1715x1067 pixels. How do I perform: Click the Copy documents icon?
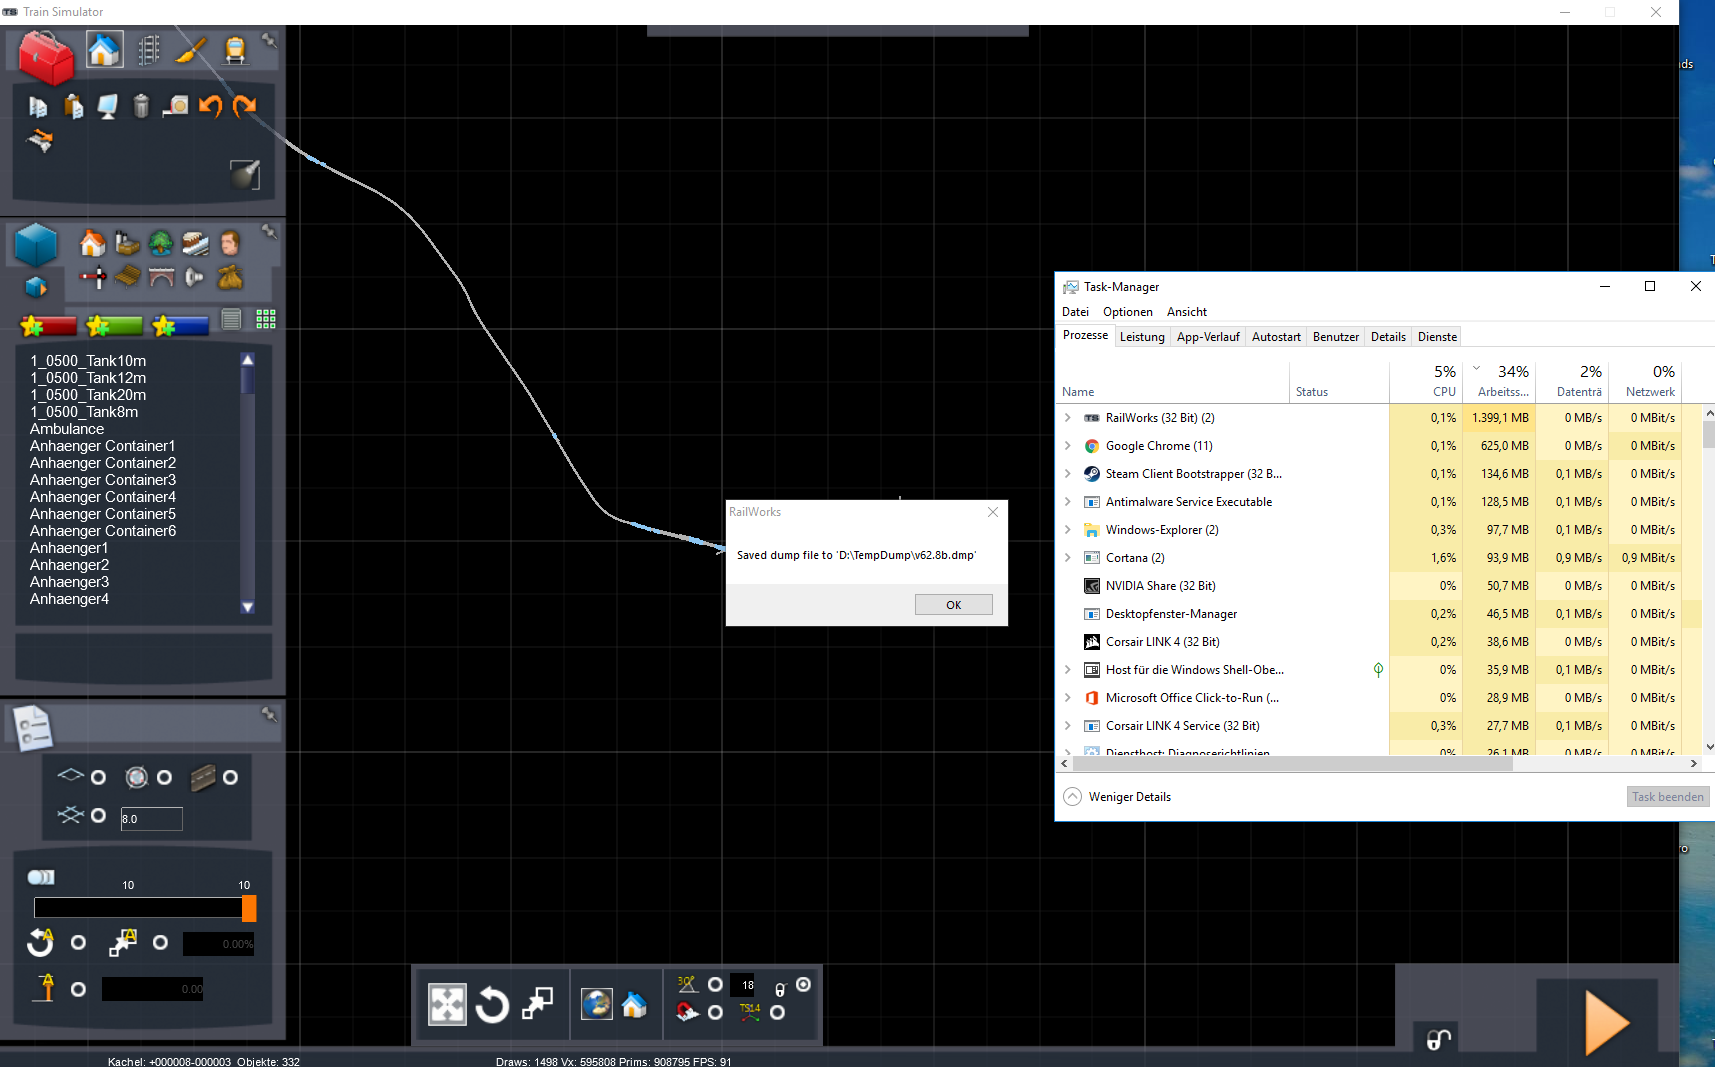tap(38, 106)
